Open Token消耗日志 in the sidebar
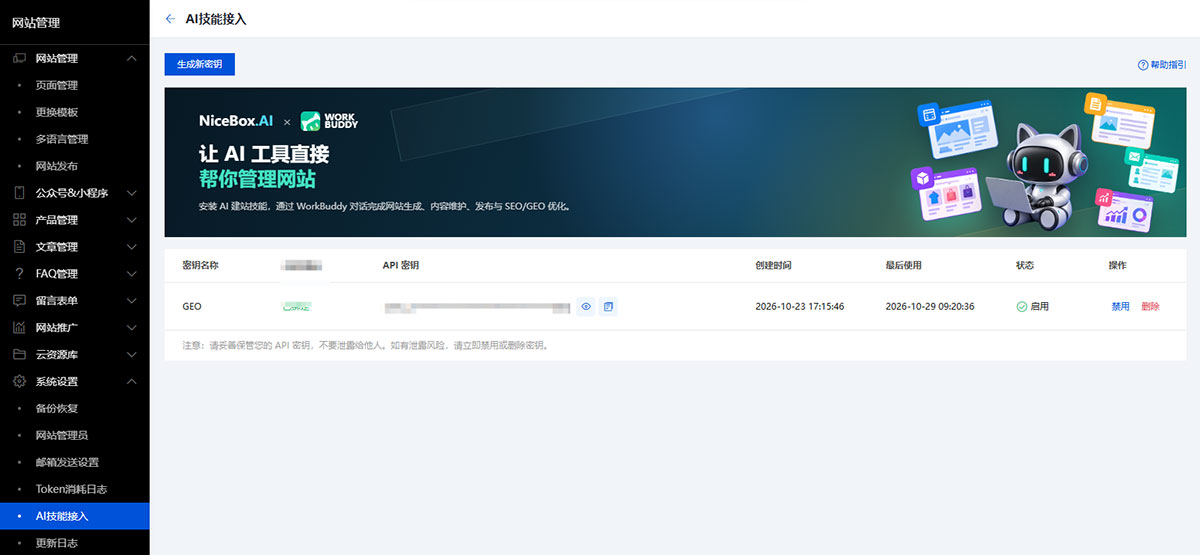This screenshot has height=555, width=1200. (x=71, y=490)
